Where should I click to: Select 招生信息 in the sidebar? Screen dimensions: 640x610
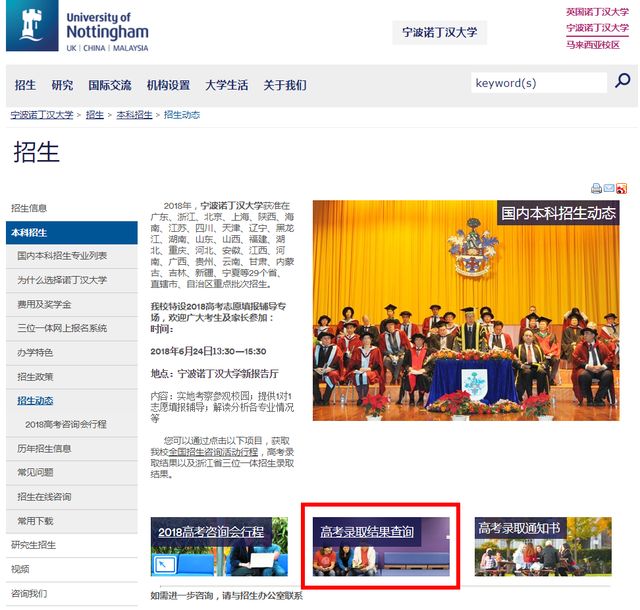[72, 208]
